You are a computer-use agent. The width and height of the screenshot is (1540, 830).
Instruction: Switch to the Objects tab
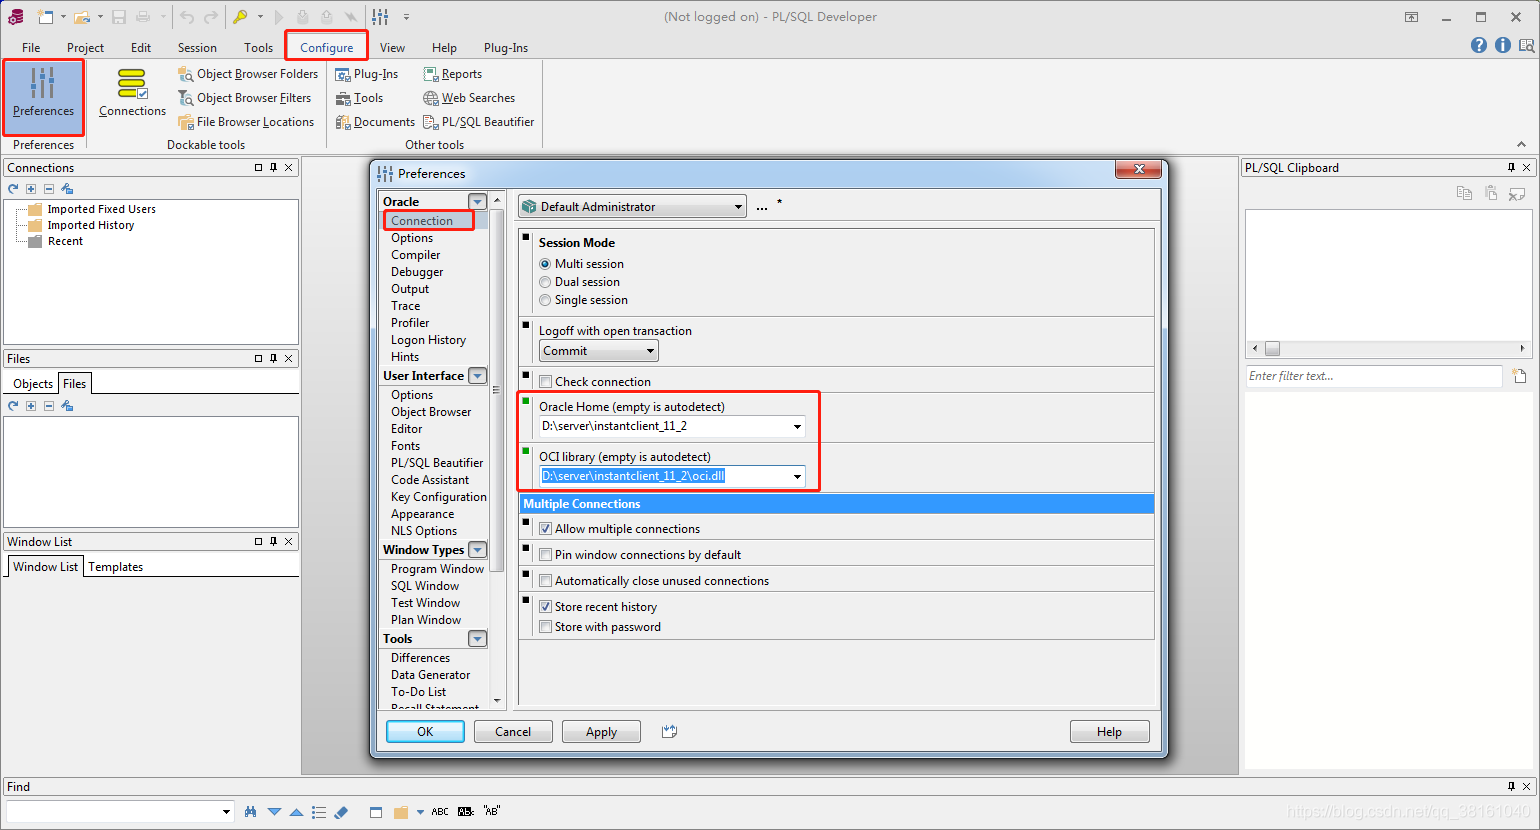(x=33, y=384)
